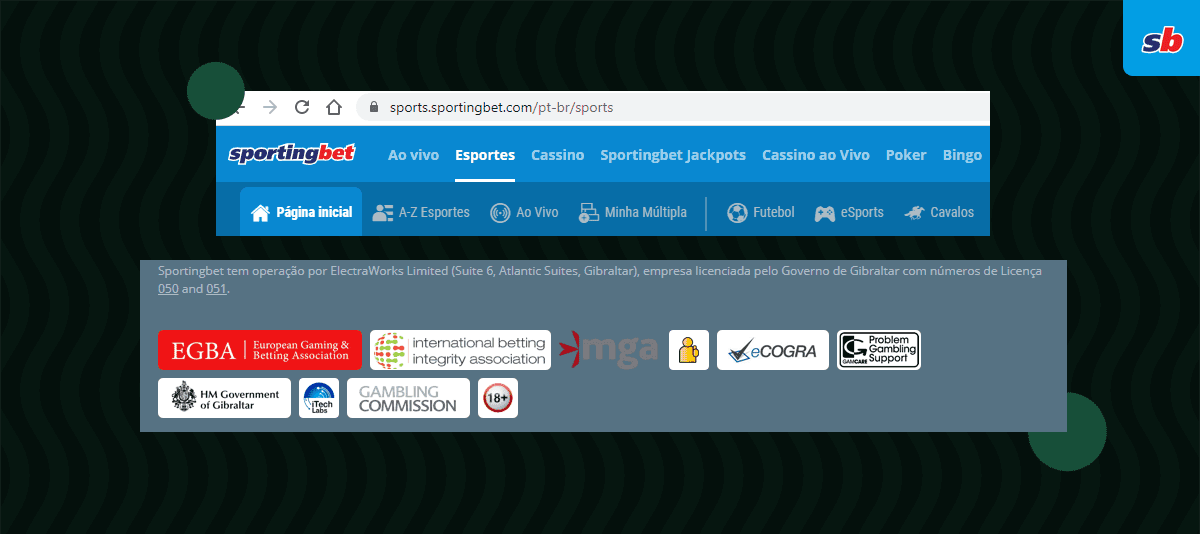Open Minha Múltipla
Image resolution: width=1200 pixels, height=534 pixels.
coord(633,212)
